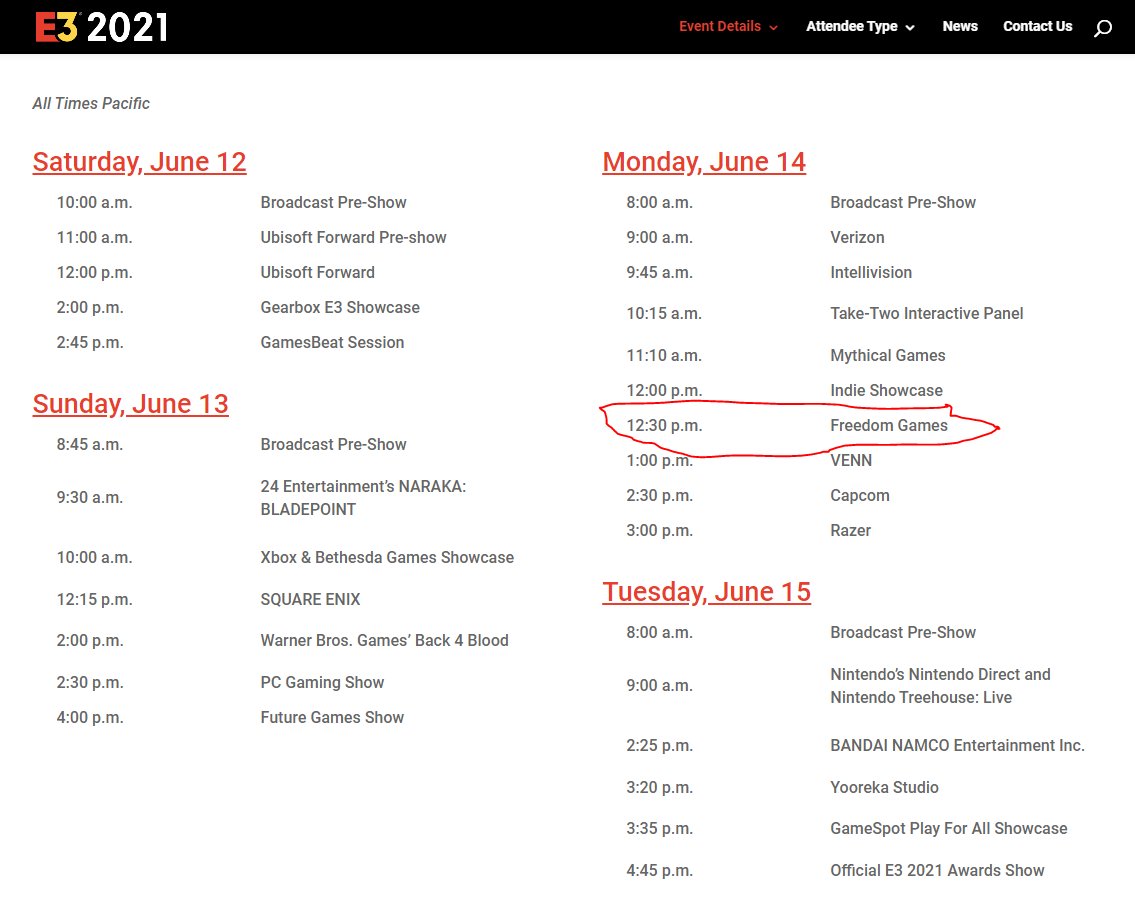
Task: Expand the Attendee Type dropdown chevron
Action: (x=910, y=28)
